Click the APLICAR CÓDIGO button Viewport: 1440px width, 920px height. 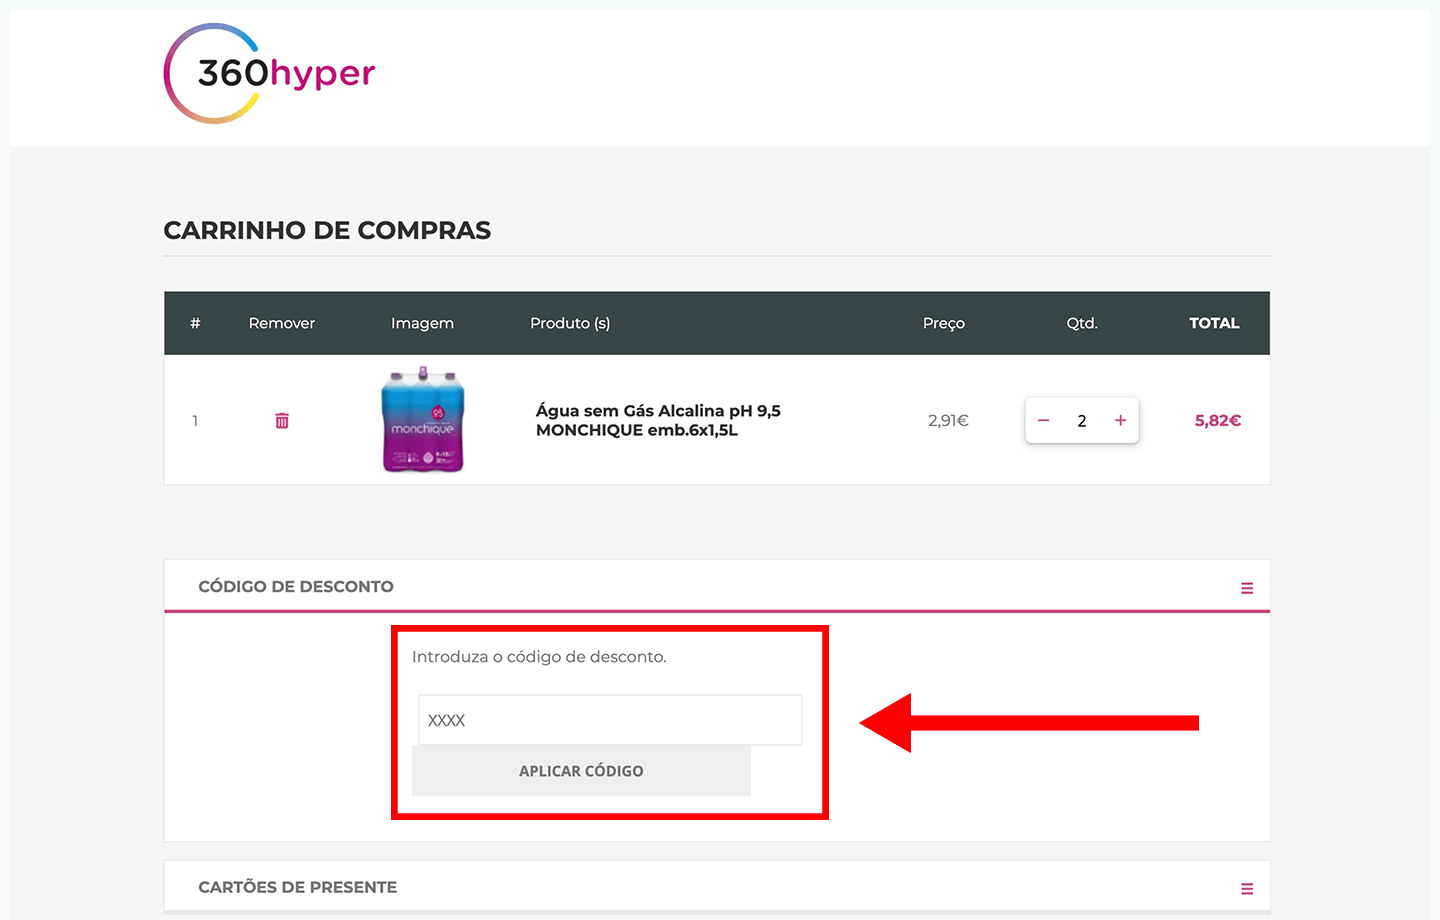581,770
